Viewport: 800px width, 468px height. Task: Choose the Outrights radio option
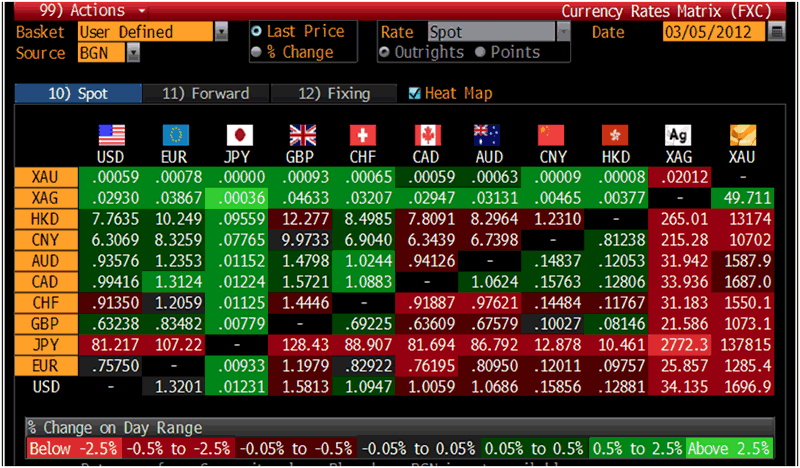point(387,52)
